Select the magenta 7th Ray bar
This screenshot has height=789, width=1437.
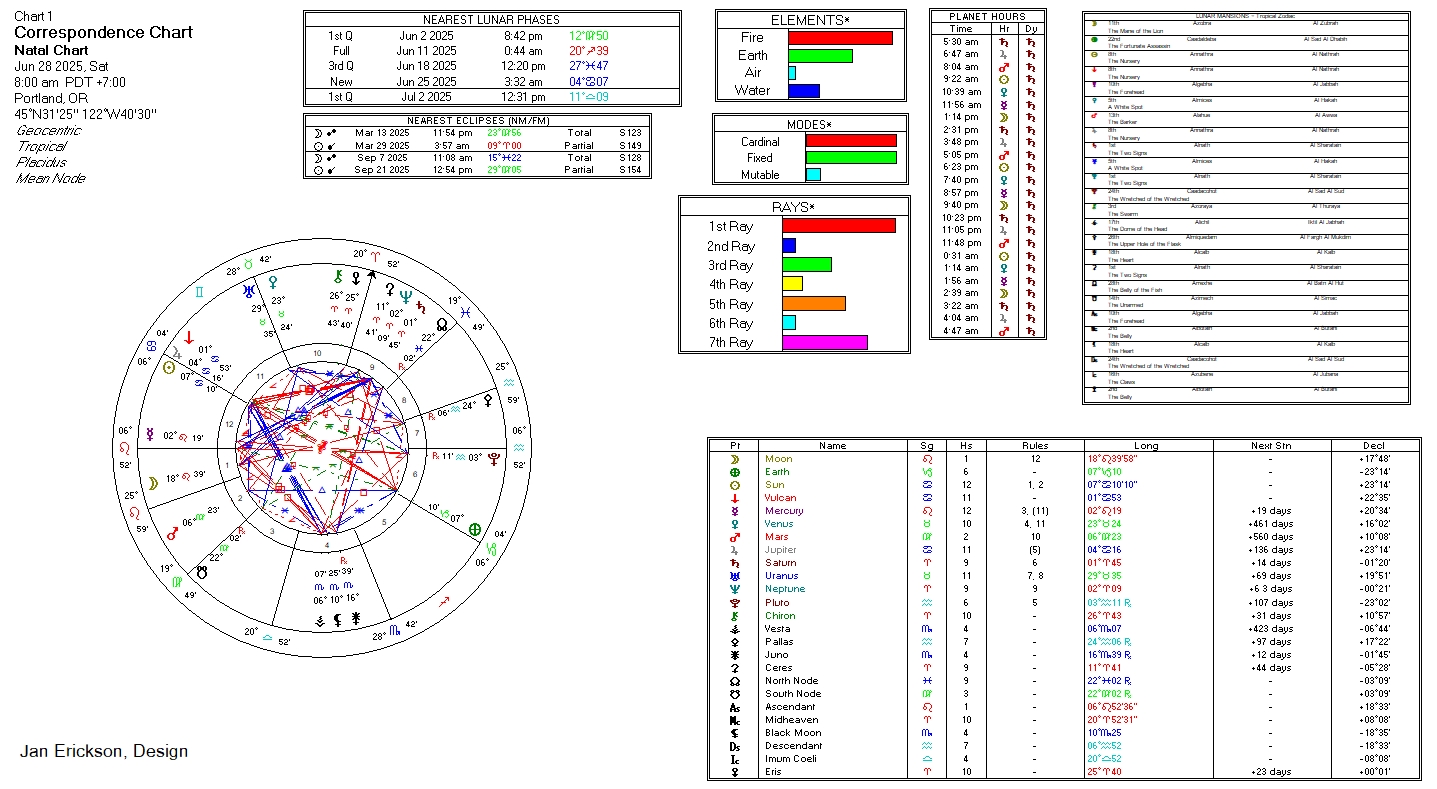824,342
